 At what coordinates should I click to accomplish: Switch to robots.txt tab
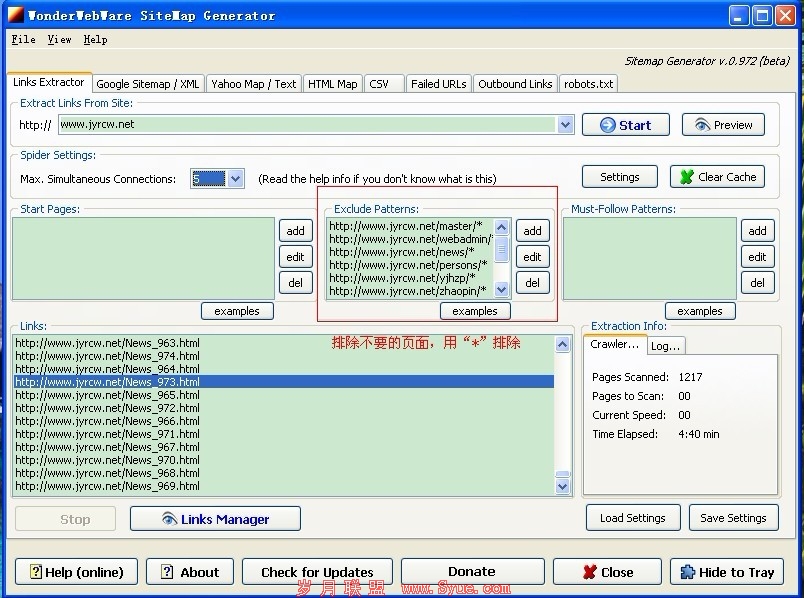(x=589, y=84)
